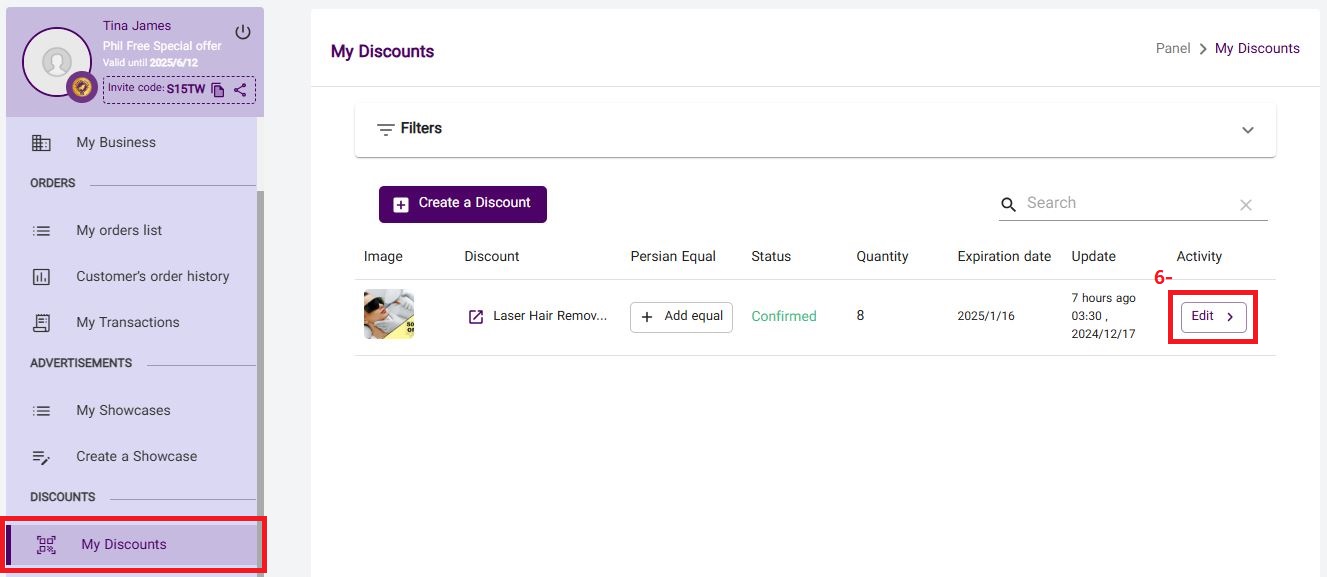1327x577 pixels.
Task: Click Create a Discount button
Action: (x=462, y=203)
